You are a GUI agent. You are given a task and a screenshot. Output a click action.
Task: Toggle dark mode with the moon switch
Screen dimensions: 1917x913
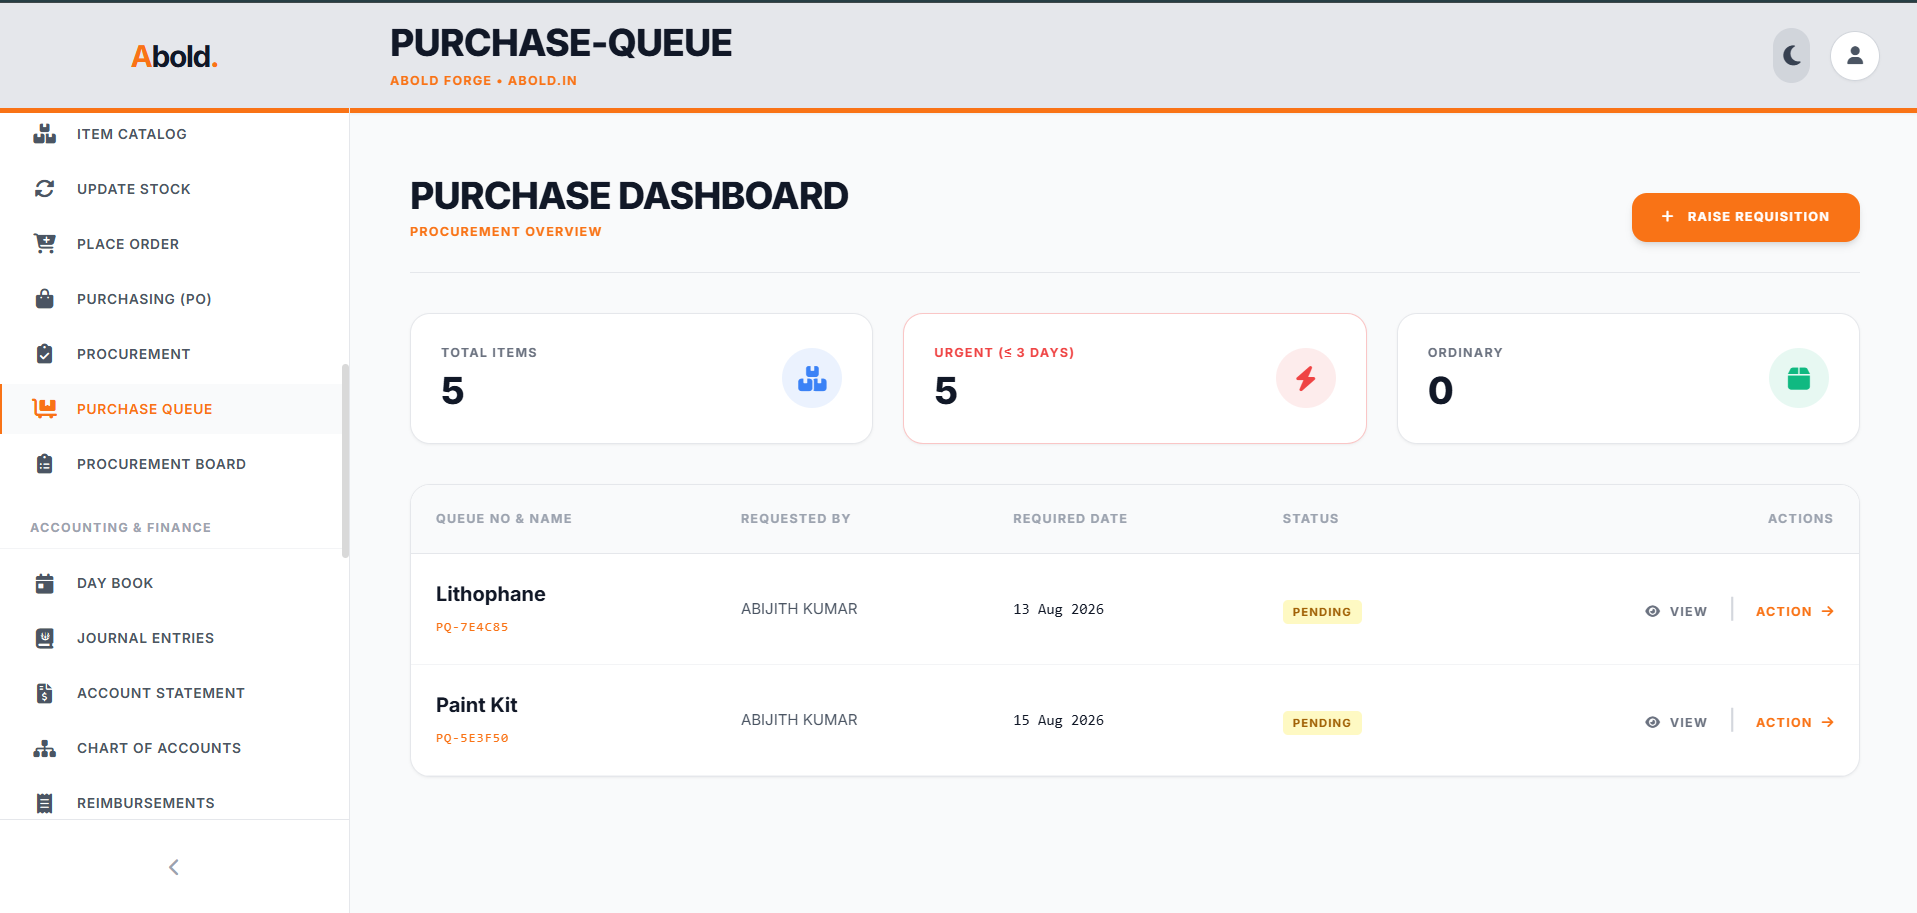click(1791, 56)
